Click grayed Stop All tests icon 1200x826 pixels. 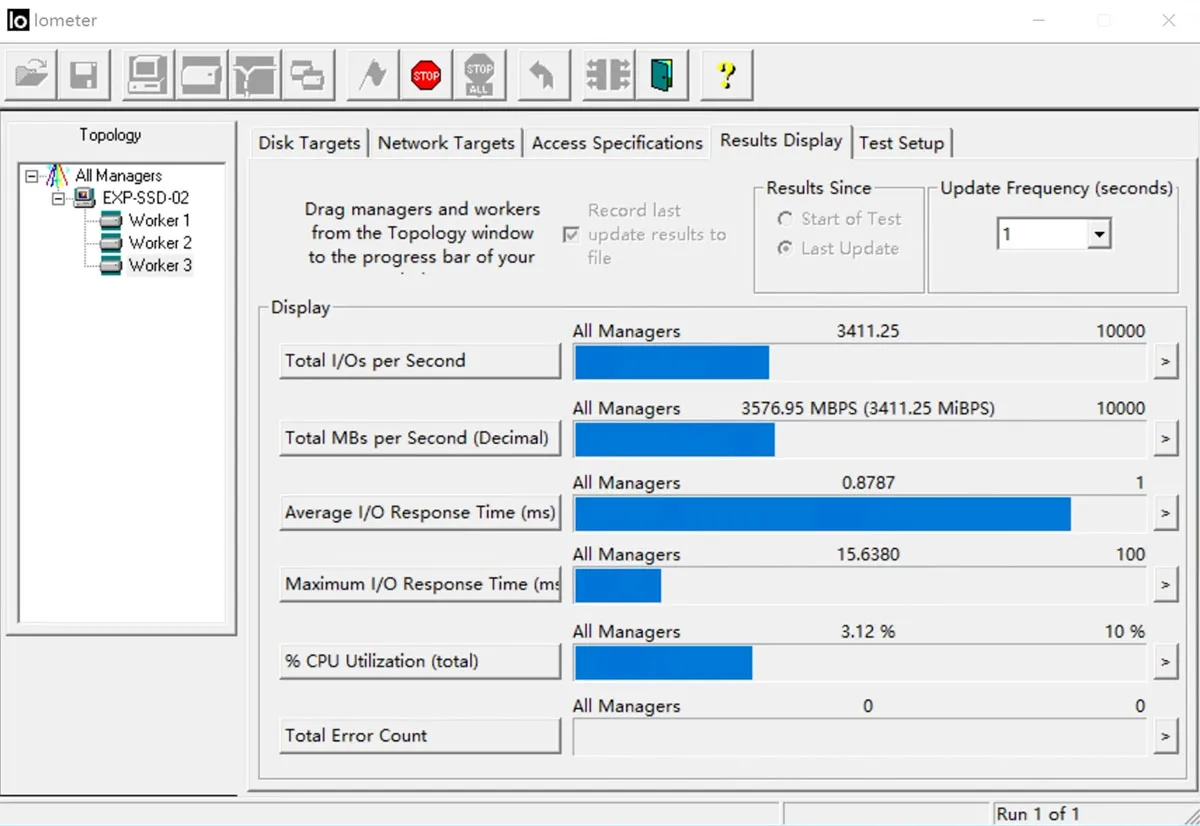pyautogui.click(x=479, y=75)
